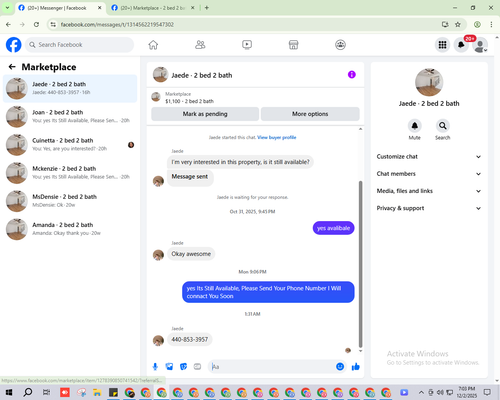Screen dimensions: 500x400
Task: Click the Facebook logo
Action: 14,45
